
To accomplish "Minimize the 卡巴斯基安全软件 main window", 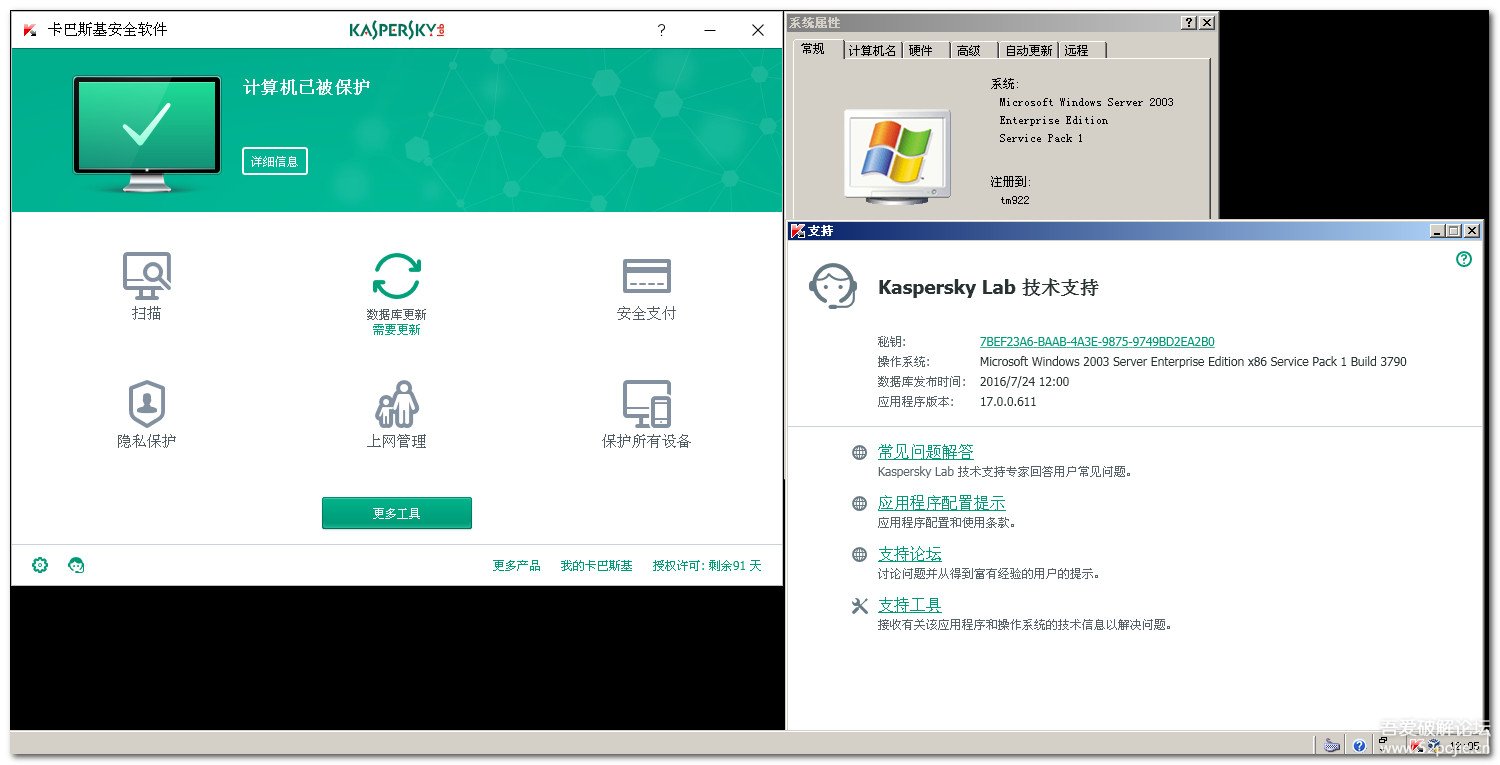I will pos(710,30).
